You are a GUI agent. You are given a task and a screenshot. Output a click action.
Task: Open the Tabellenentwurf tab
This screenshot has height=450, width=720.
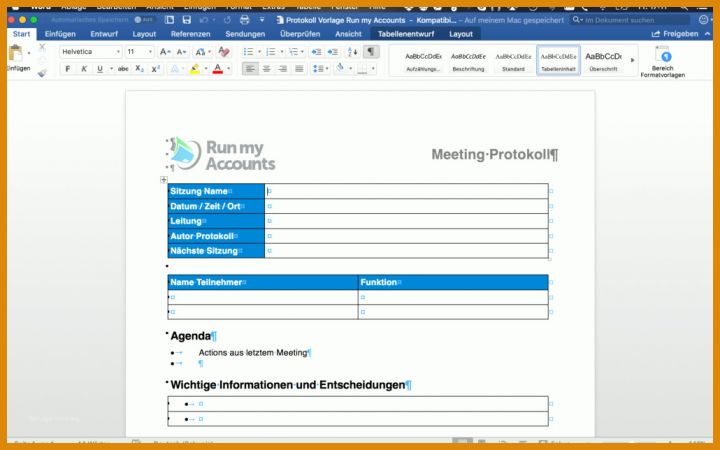coord(406,34)
